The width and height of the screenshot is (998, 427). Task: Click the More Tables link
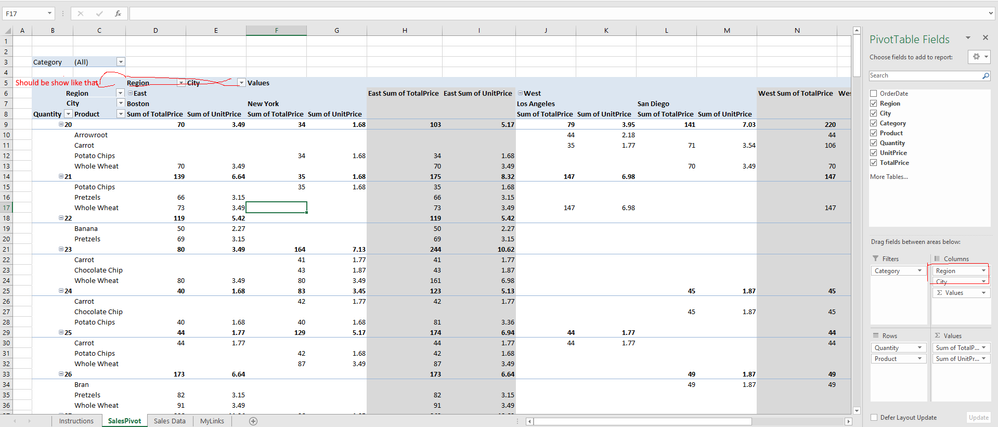[890, 176]
